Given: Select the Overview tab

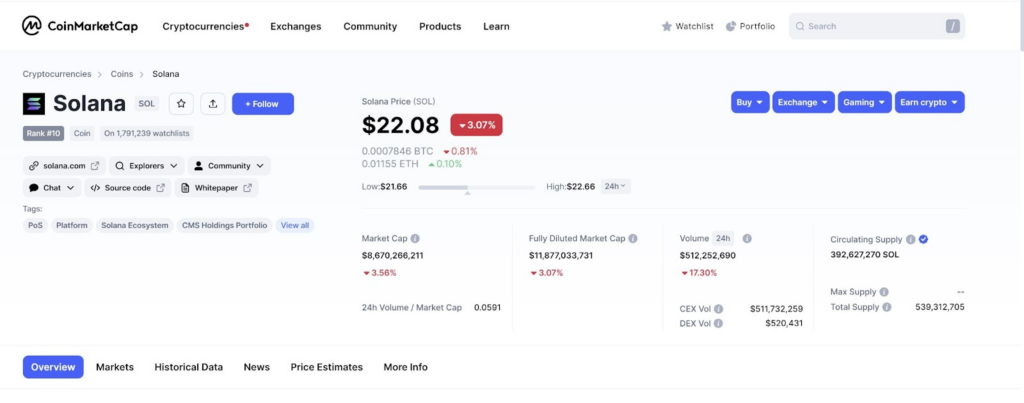Looking at the screenshot, I should (x=53, y=367).
